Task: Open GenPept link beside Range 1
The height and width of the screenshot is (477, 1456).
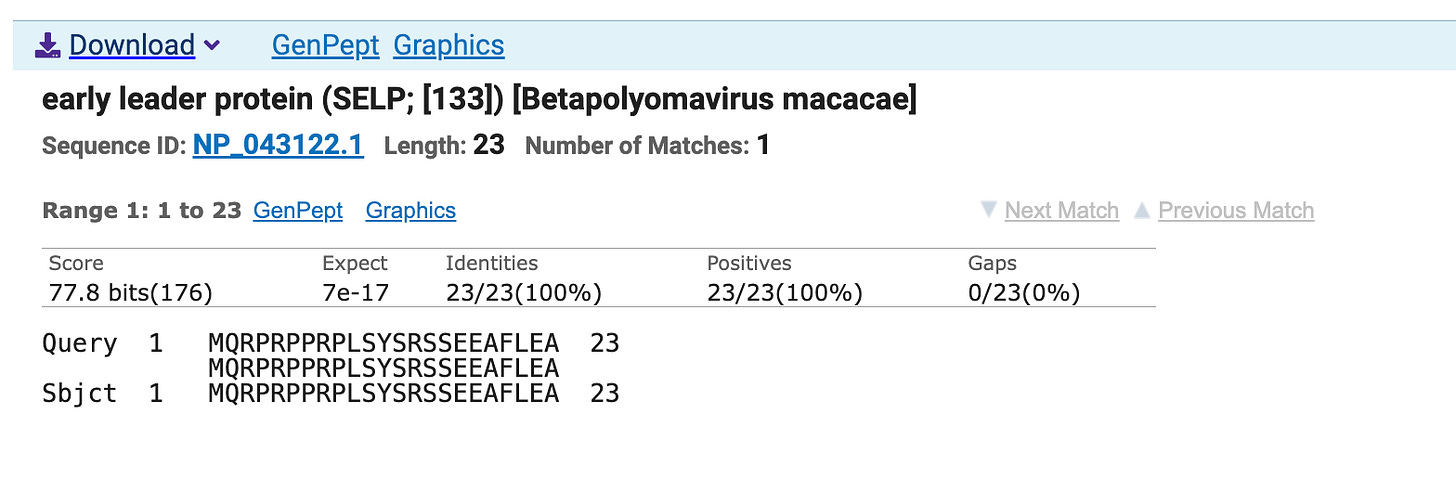Action: (298, 211)
